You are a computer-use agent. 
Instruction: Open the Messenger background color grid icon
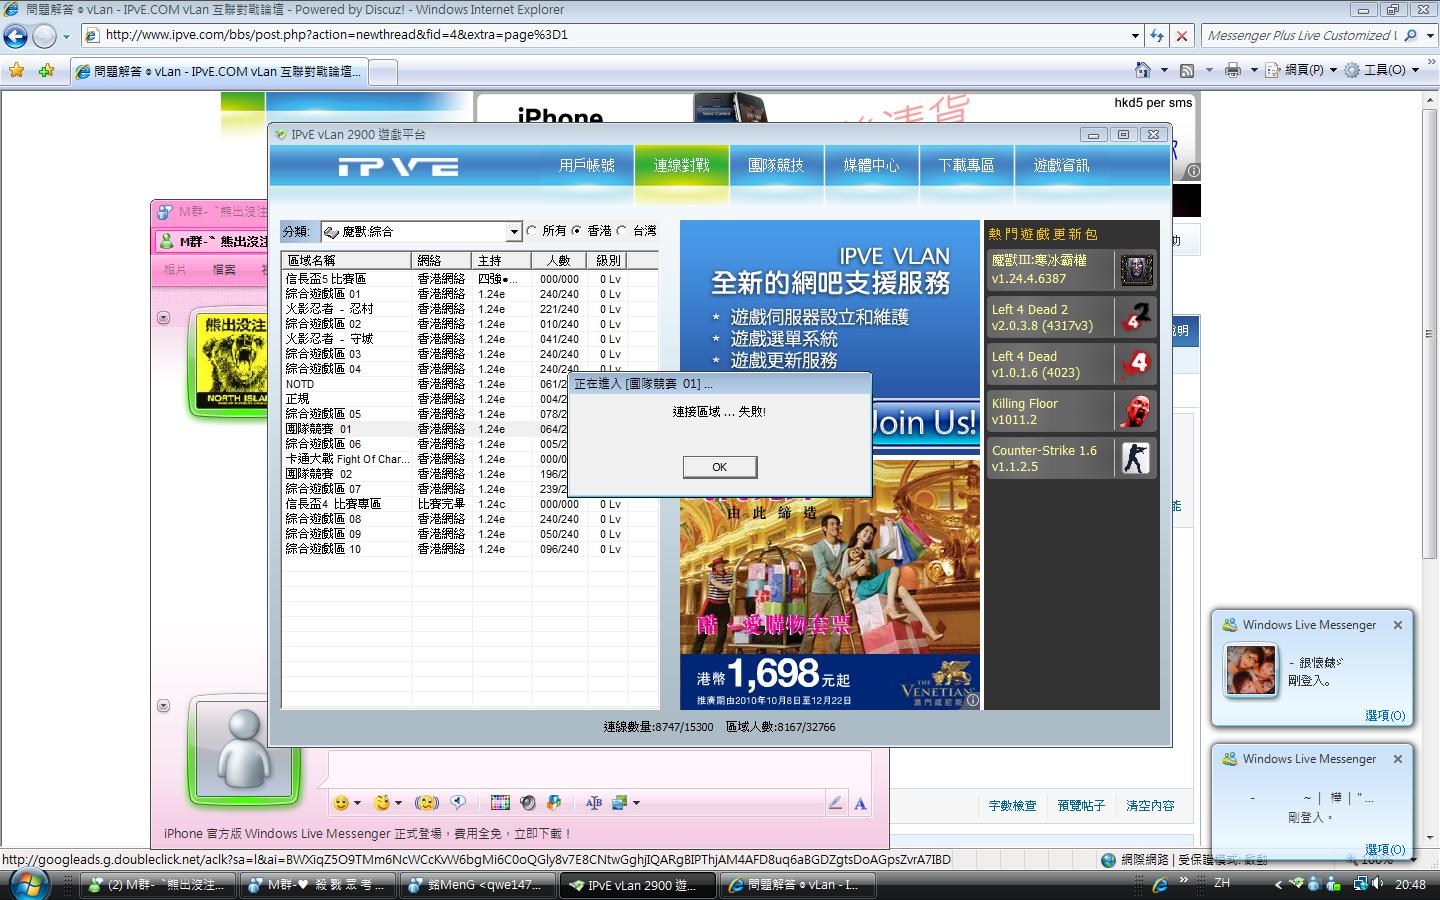tap(500, 803)
